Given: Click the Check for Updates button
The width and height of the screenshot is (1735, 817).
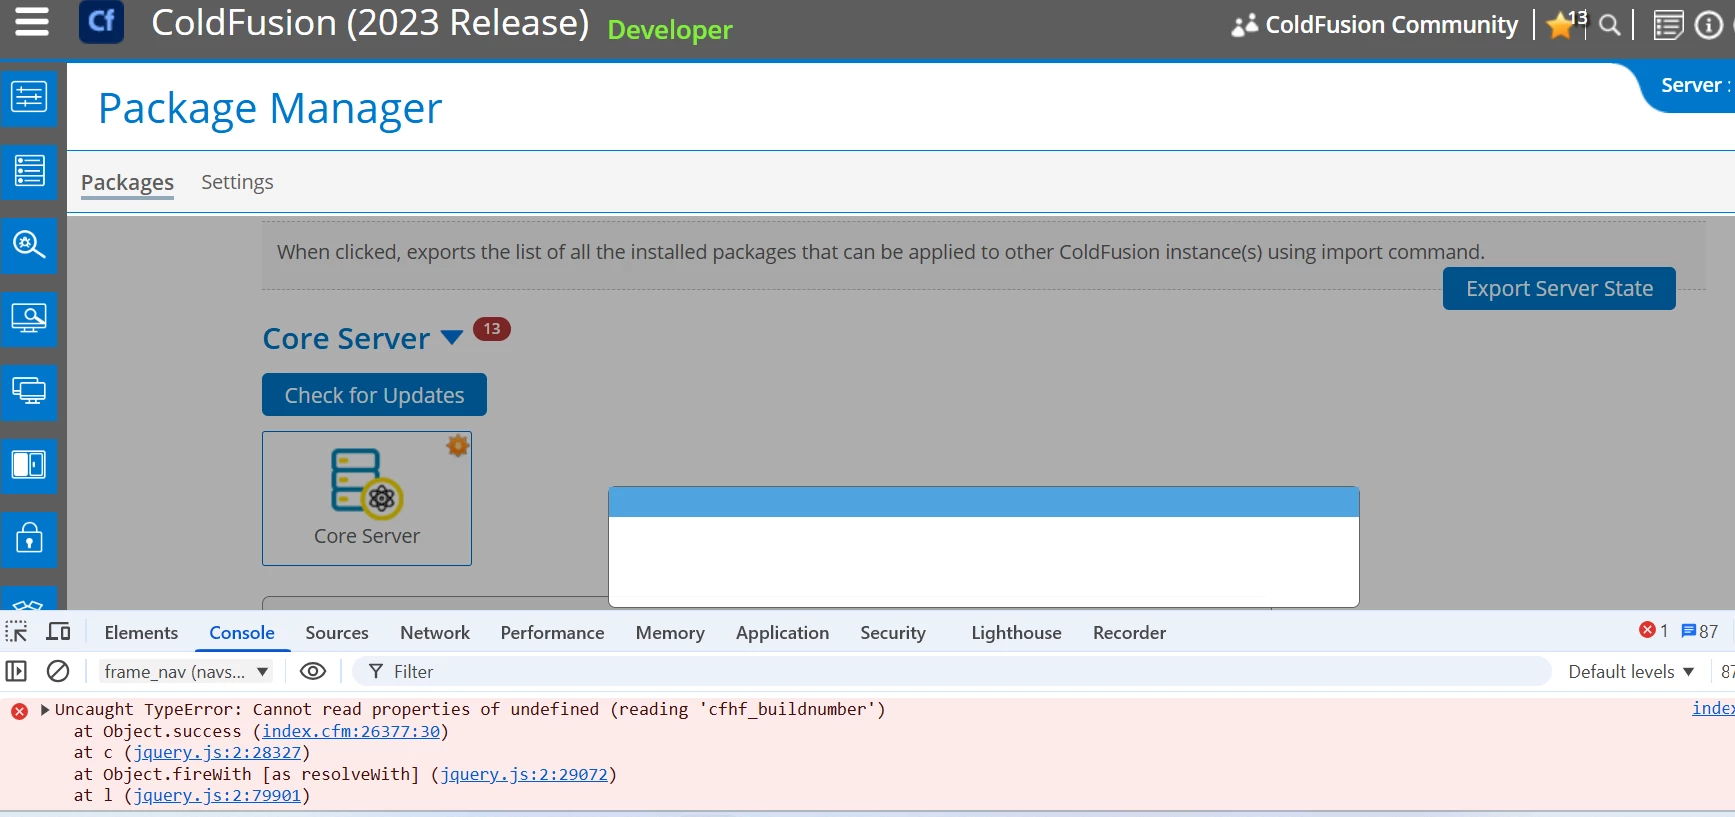Looking at the screenshot, I should pyautogui.click(x=374, y=395).
